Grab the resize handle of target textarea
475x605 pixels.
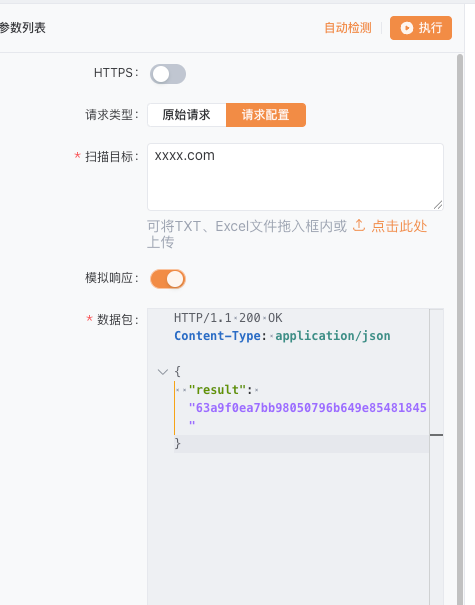[438, 205]
